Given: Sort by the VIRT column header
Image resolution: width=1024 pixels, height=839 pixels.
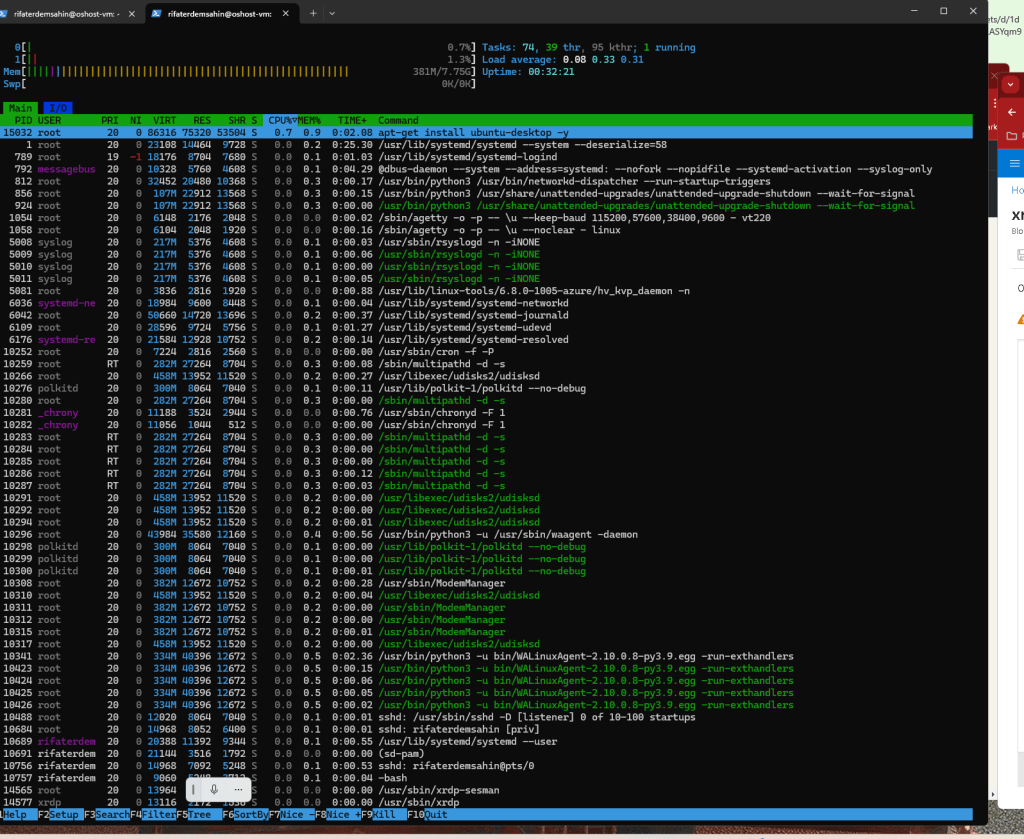Looking at the screenshot, I should (x=165, y=120).
